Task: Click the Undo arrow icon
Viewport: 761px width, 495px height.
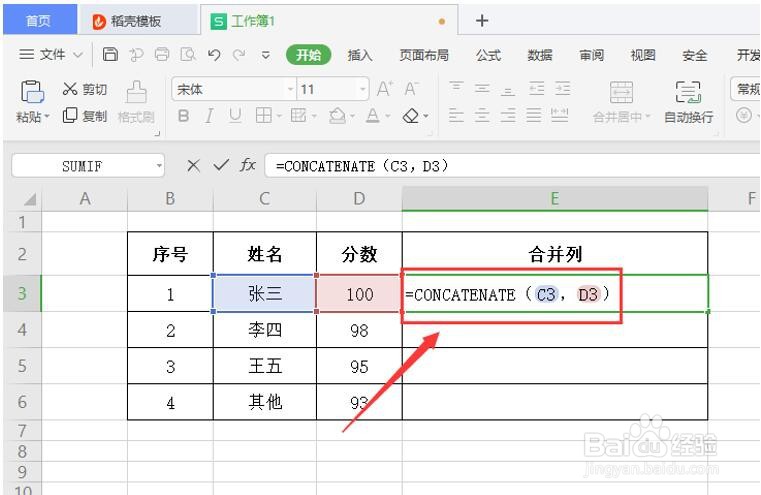Action: coord(214,55)
